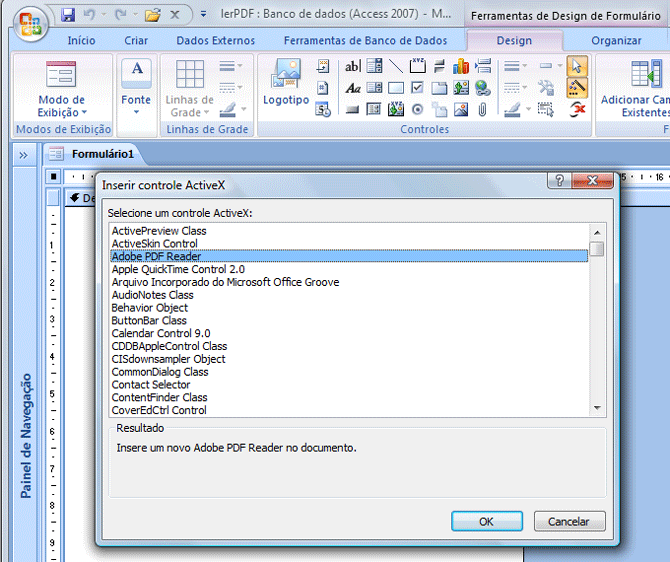Select the Tab Control icon
Screen dimensions: 670x562
(439, 88)
